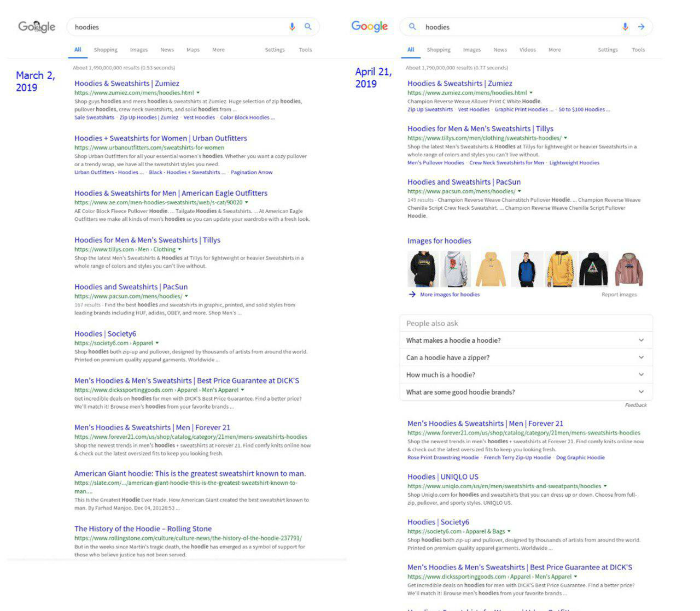Click the blue magnifier icon in March search bar
Screen dimensions: 700x611
(308, 27)
